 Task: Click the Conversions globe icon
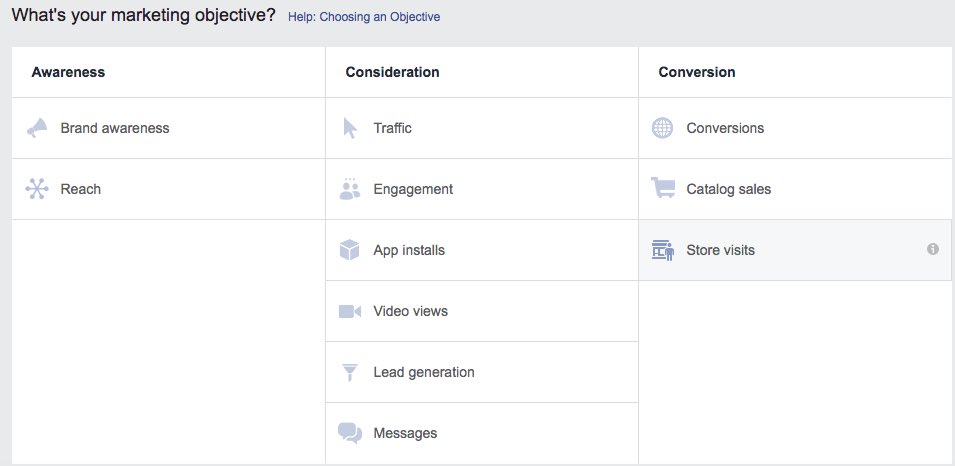click(662, 128)
